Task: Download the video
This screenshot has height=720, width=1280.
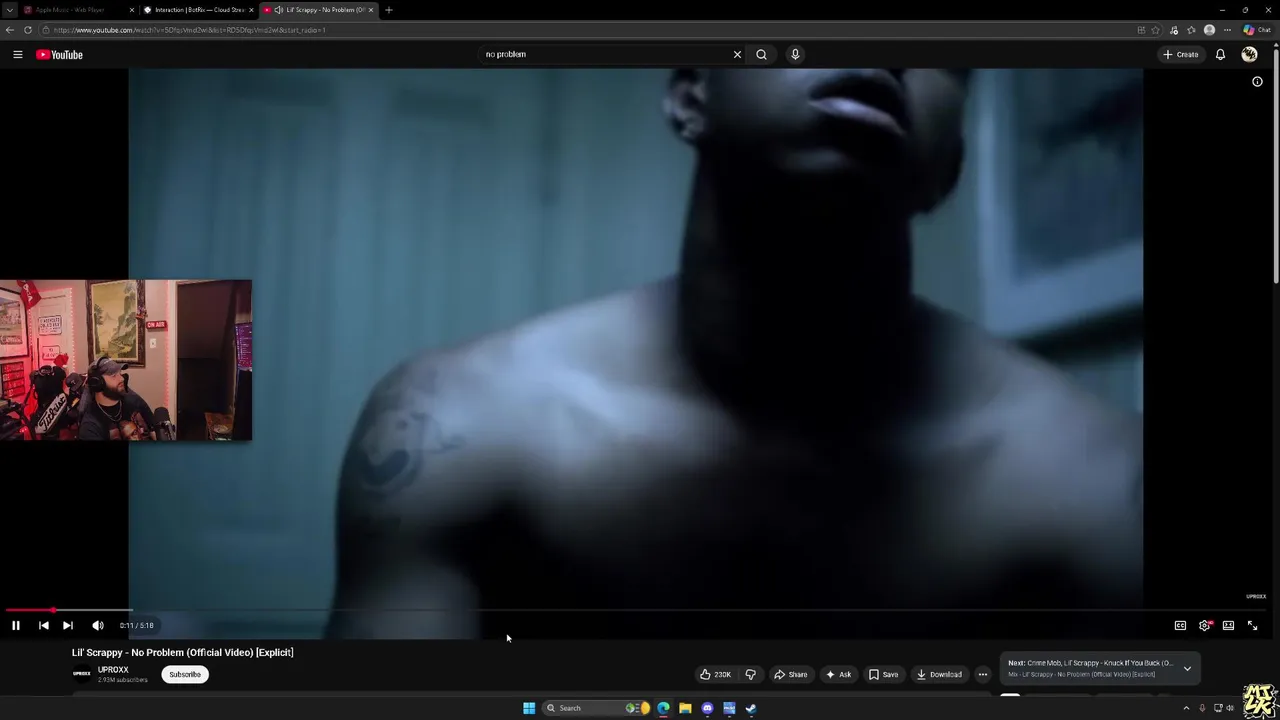Action: click(x=939, y=674)
